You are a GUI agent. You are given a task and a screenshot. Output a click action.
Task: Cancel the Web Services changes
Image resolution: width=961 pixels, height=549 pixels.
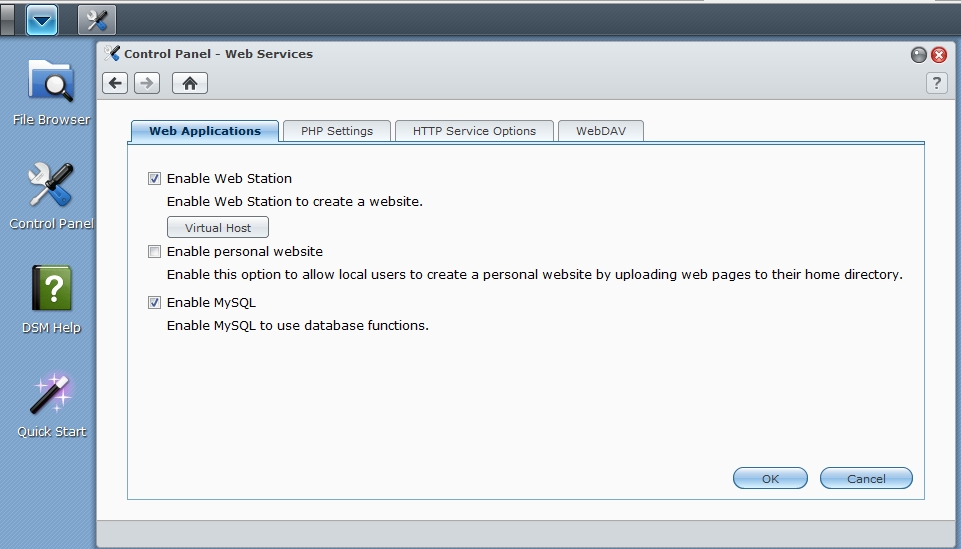(866, 479)
